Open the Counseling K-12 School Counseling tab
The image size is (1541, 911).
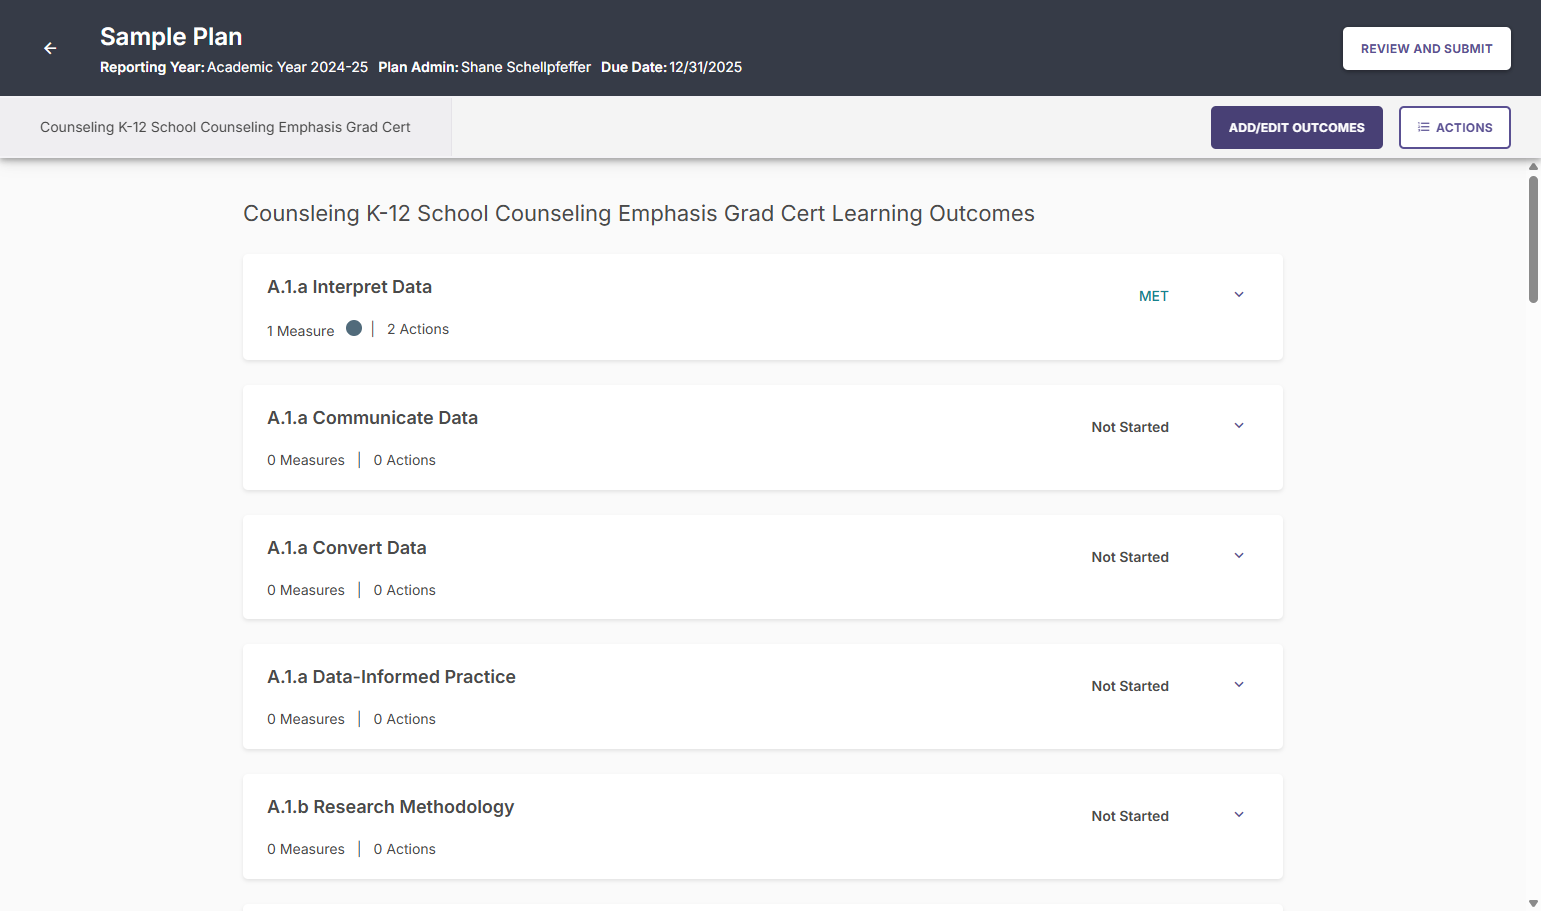(x=225, y=127)
